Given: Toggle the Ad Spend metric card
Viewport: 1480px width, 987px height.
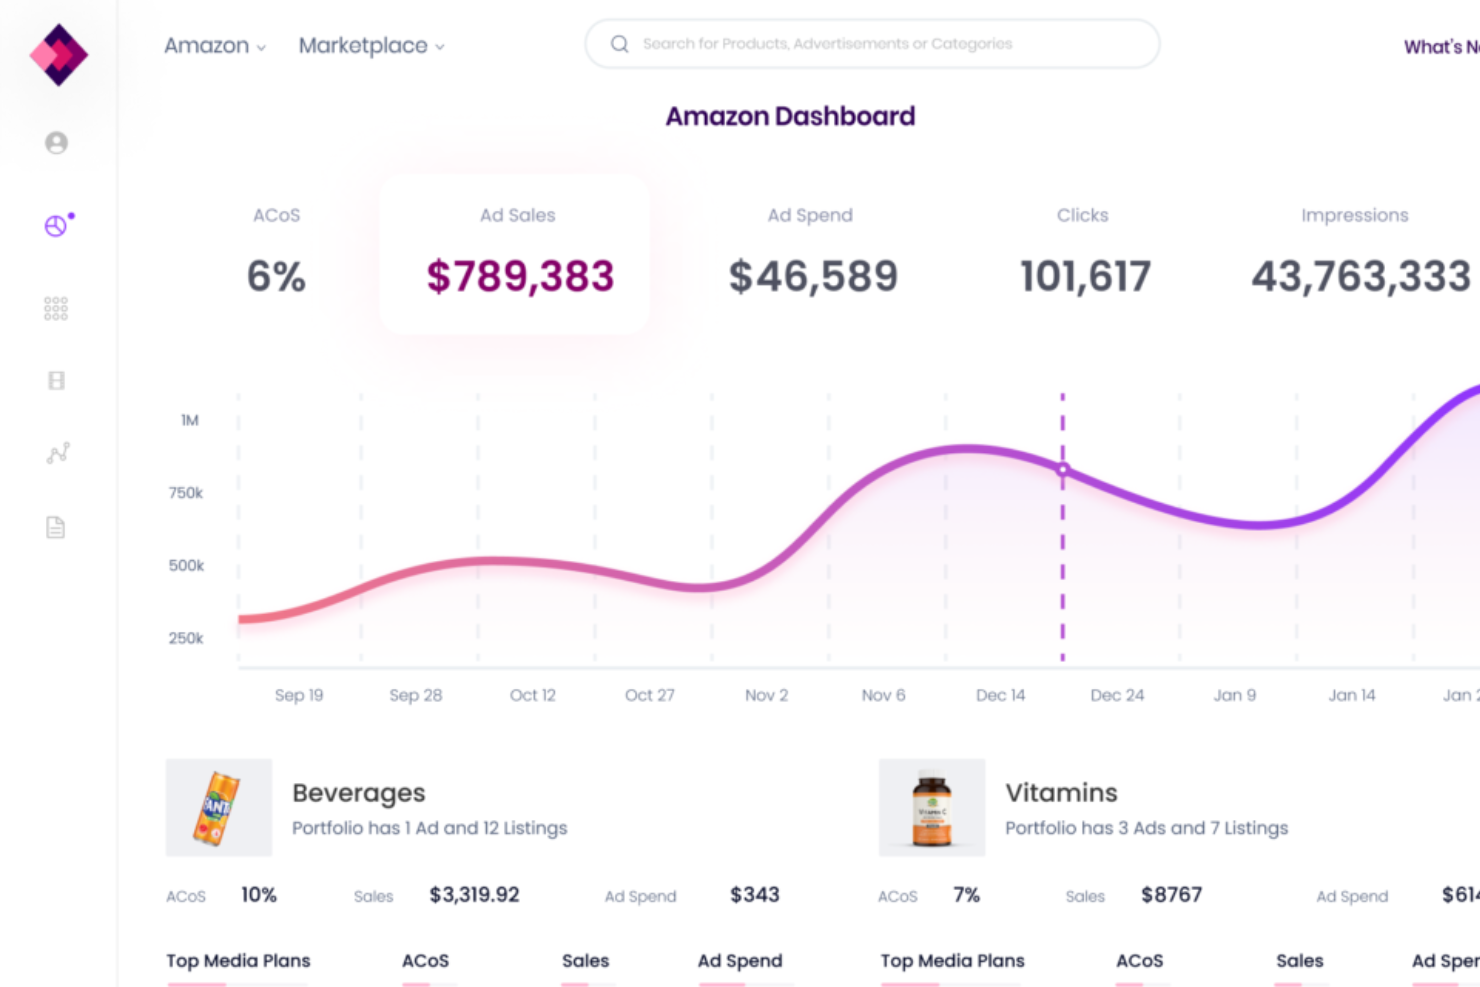Looking at the screenshot, I should tap(810, 250).
